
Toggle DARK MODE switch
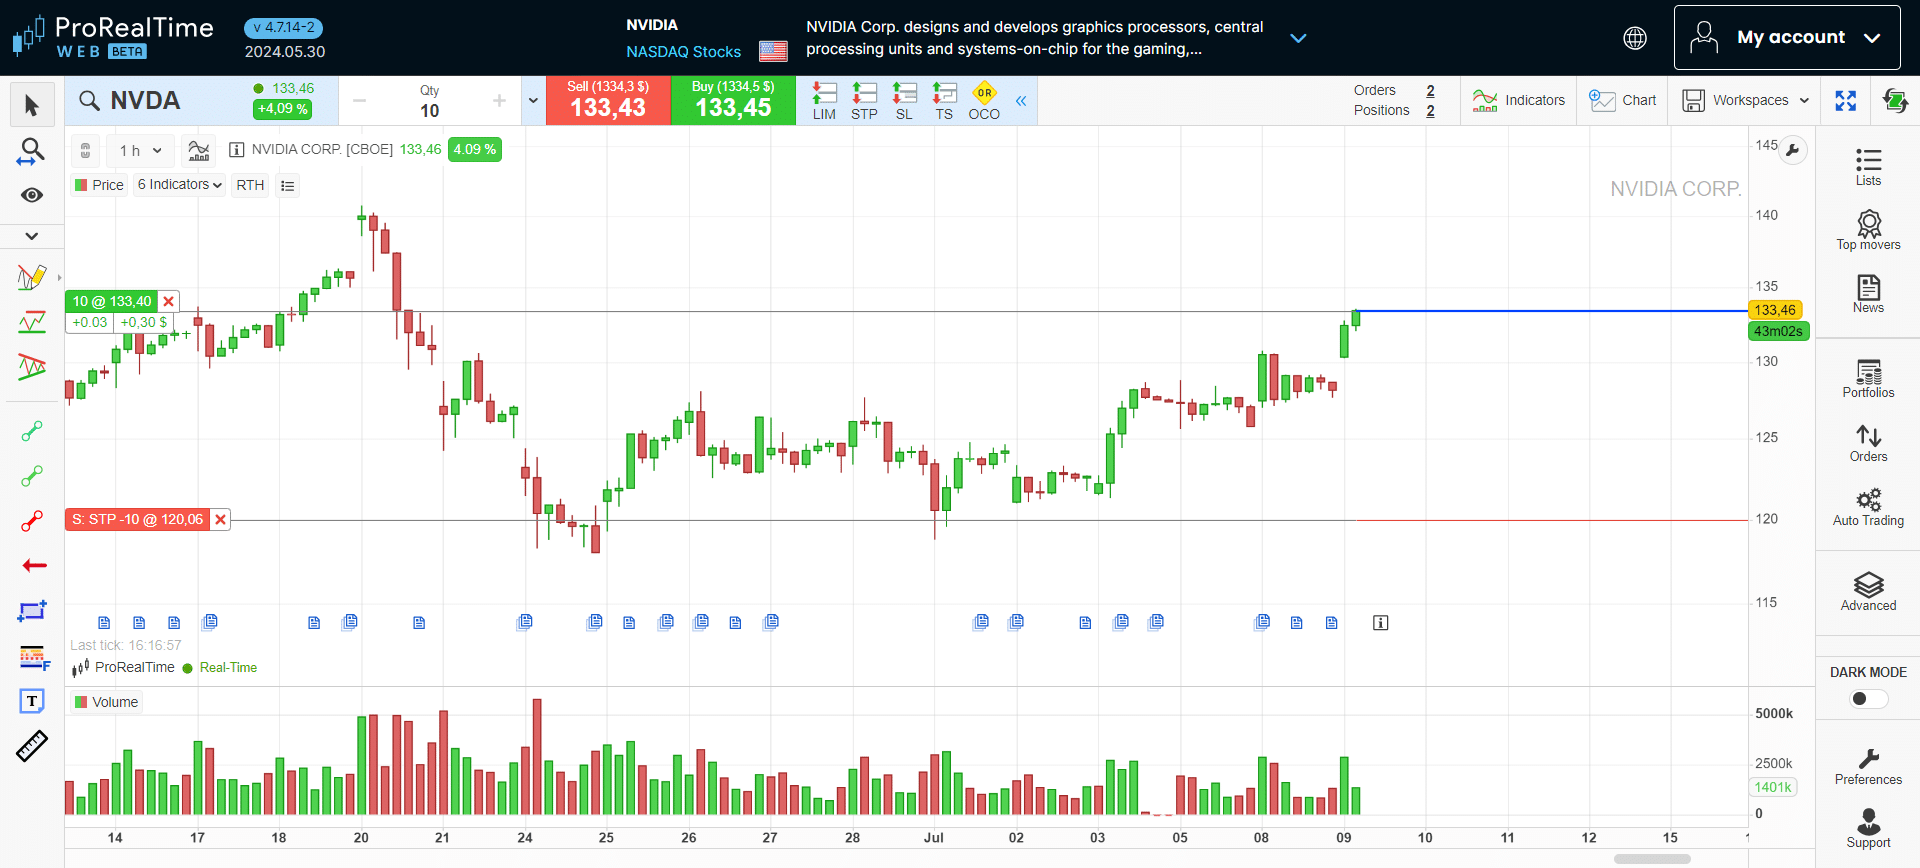(1868, 699)
